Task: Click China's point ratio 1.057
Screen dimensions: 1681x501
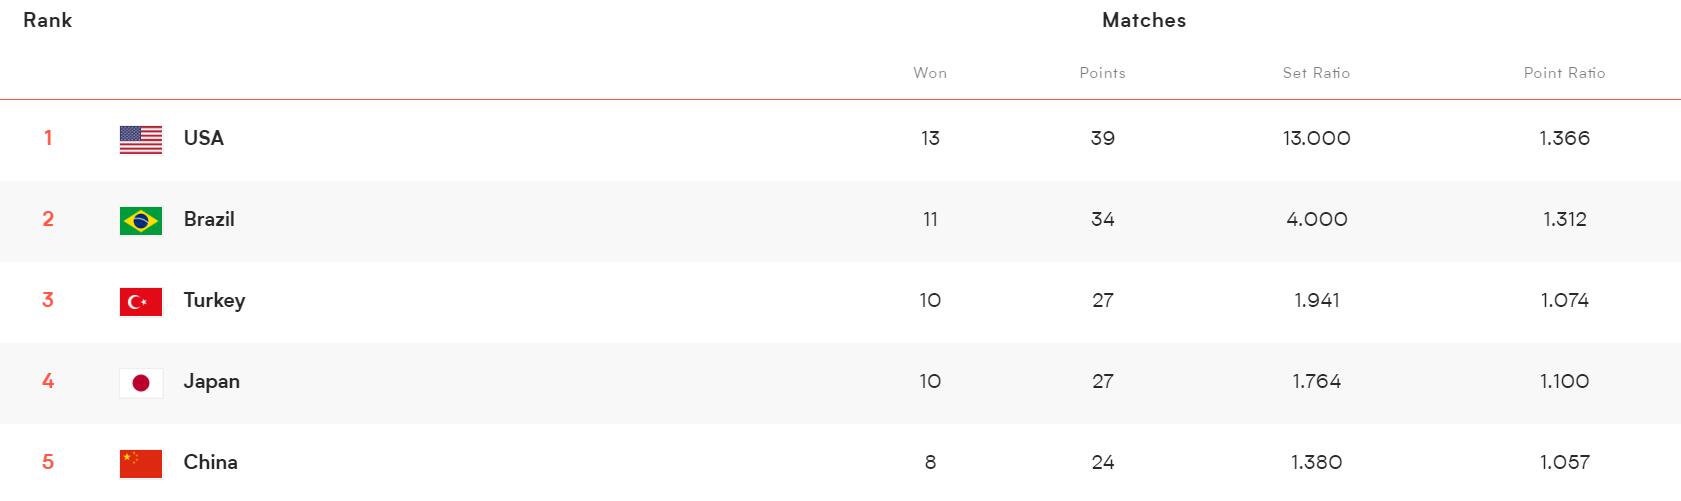Action: tap(1564, 462)
